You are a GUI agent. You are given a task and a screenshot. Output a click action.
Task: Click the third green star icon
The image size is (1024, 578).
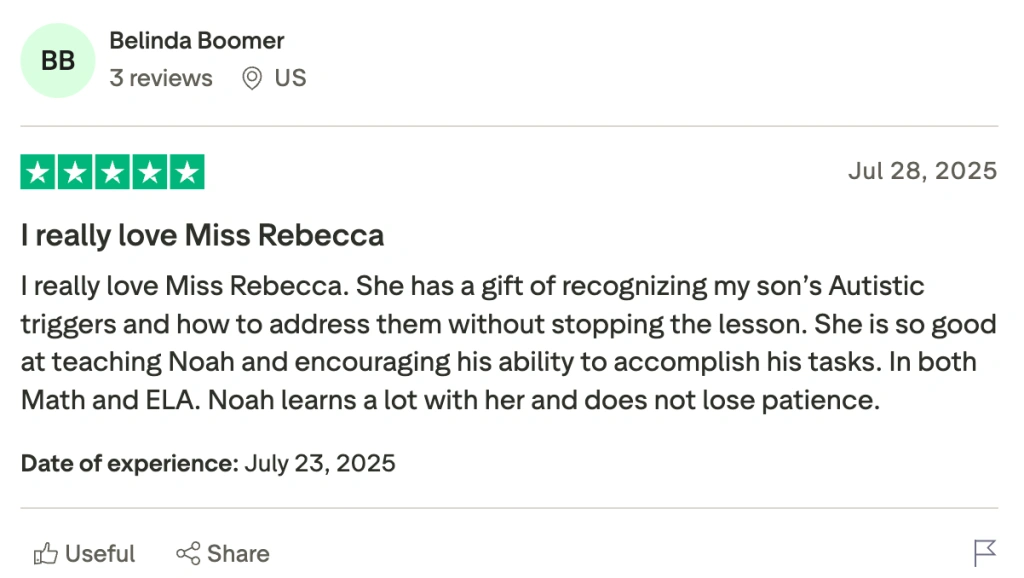[112, 171]
